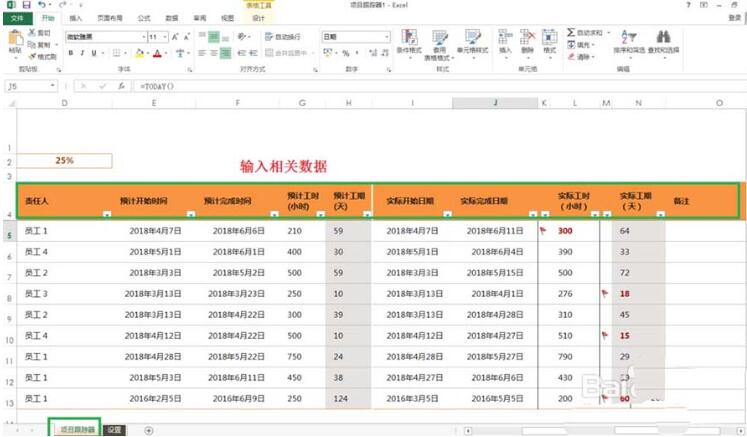Open the font name dropdown
The height and width of the screenshot is (437, 747).
[144, 37]
